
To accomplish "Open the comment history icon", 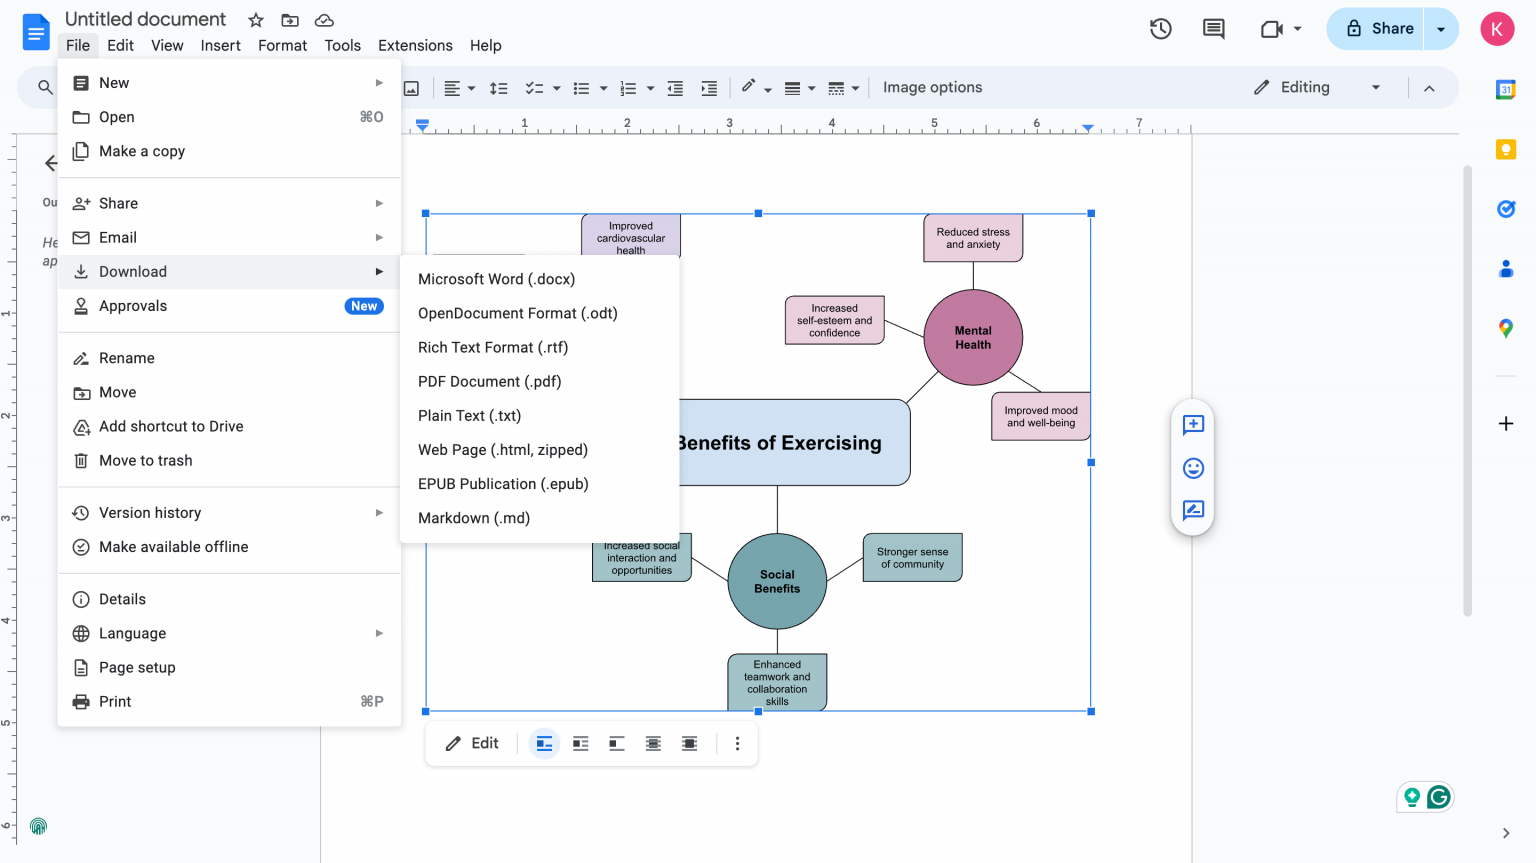I will [1213, 29].
